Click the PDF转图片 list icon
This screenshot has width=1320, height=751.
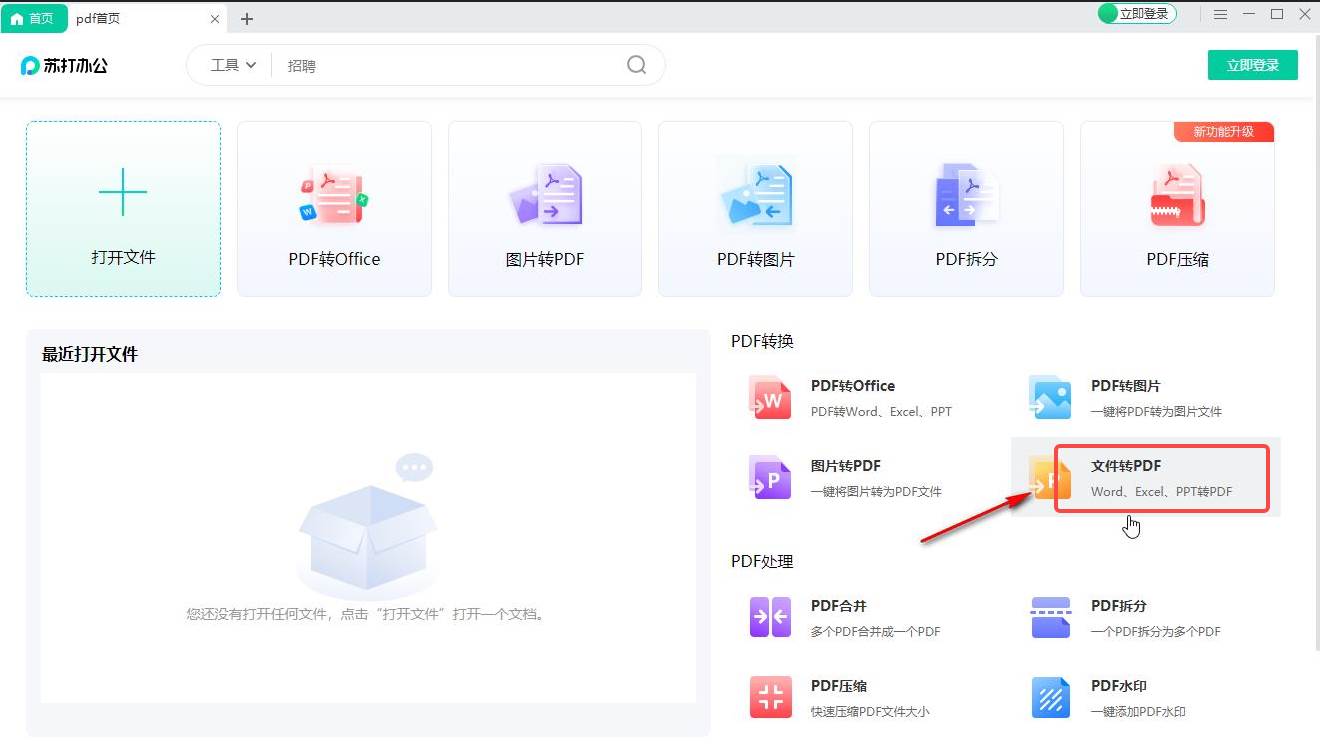[1050, 397]
